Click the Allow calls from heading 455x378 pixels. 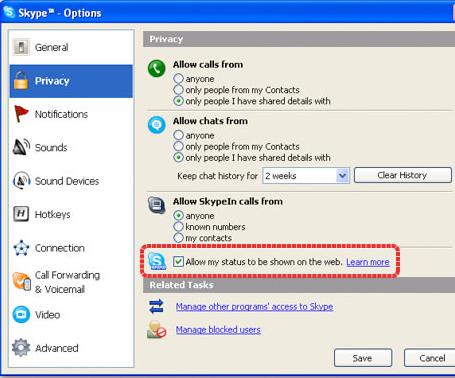(x=208, y=64)
